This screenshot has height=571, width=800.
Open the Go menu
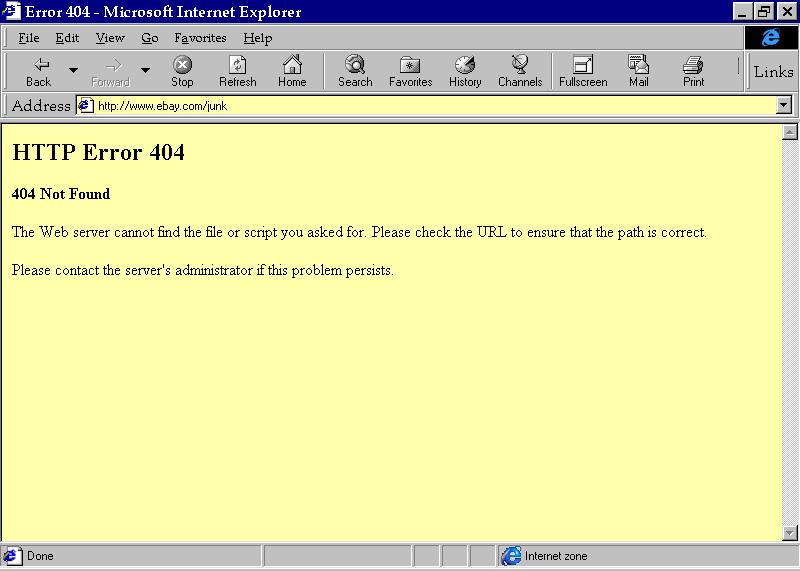coord(149,38)
